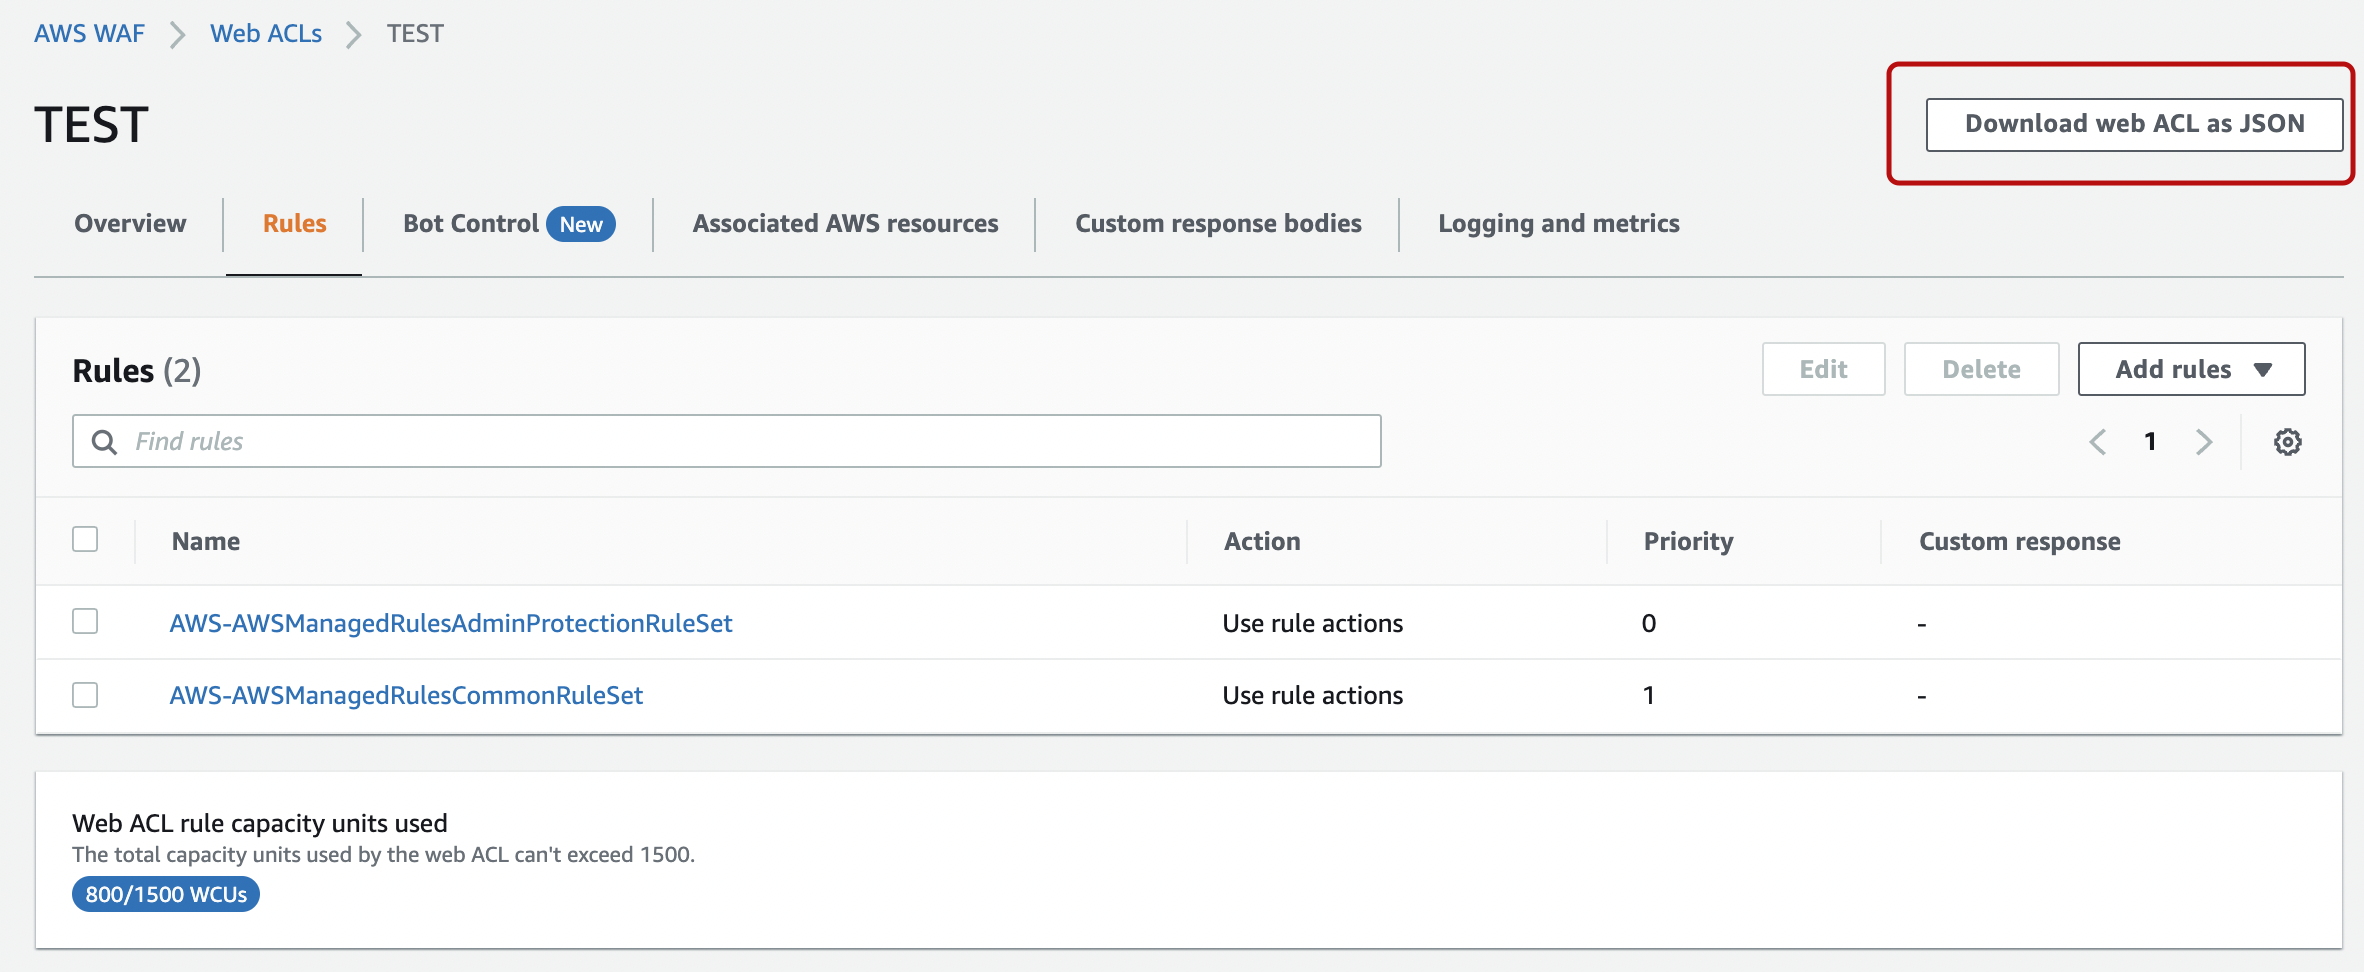Open the rules table settings gear
2364x972 pixels.
[x=2287, y=442]
